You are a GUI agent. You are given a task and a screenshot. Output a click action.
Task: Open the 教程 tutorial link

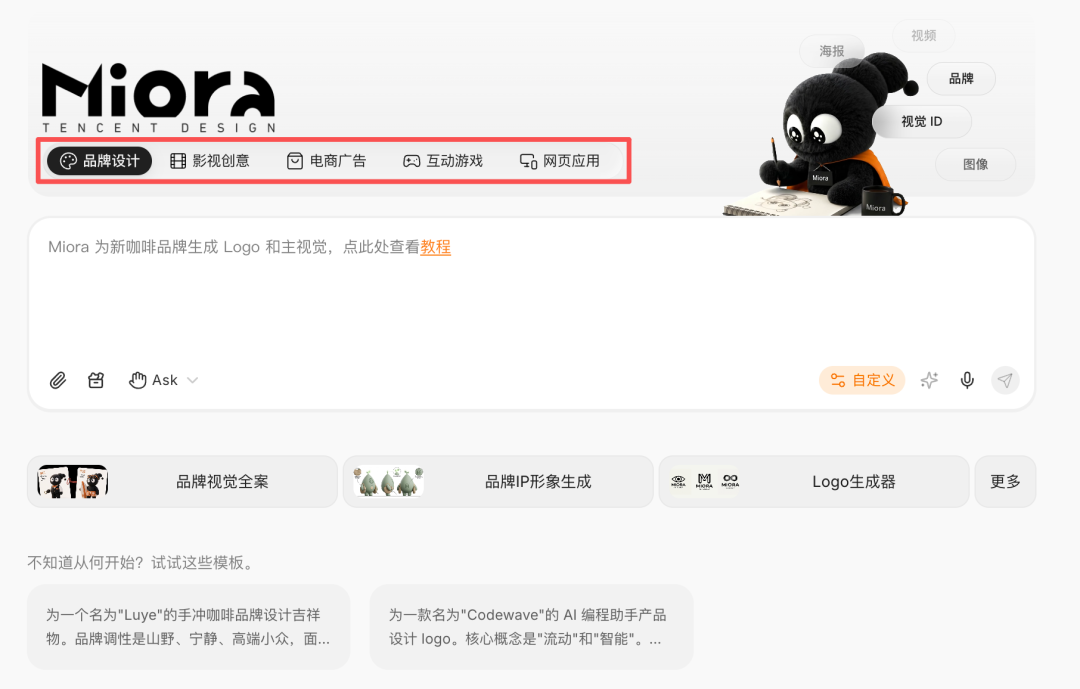tap(435, 247)
